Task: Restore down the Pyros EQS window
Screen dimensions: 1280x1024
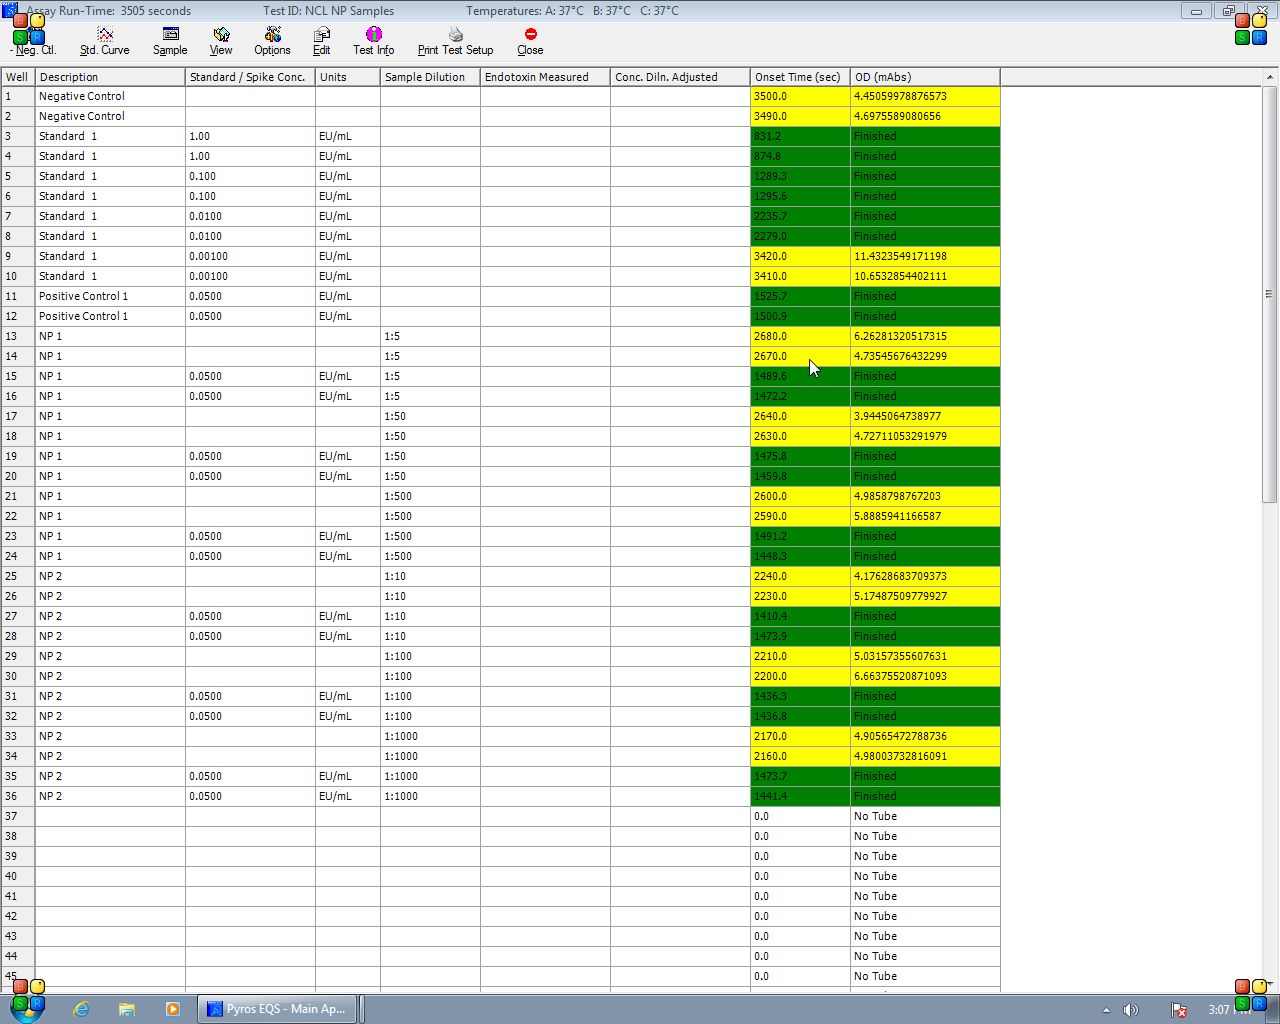Action: 1228,11
